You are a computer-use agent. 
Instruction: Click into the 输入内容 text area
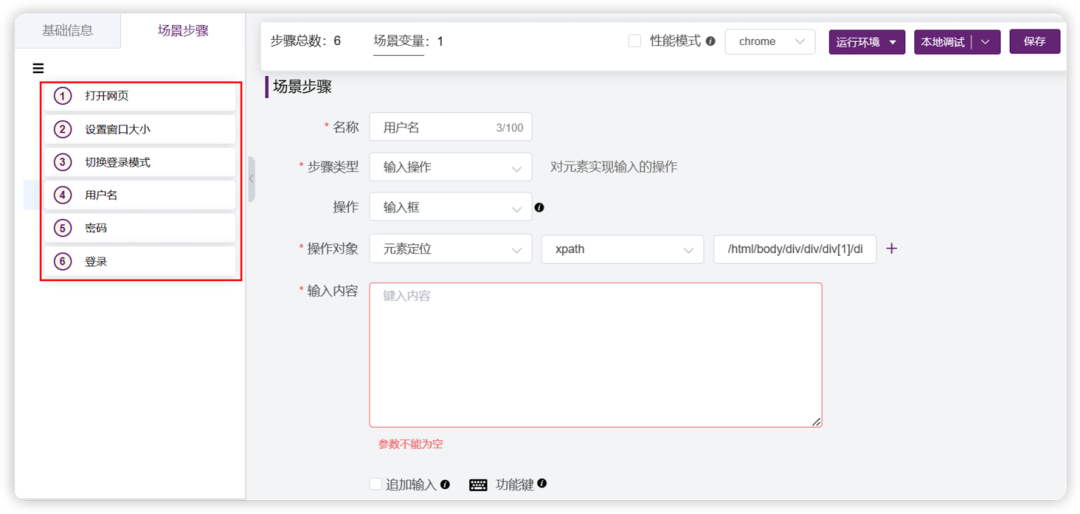(596, 355)
